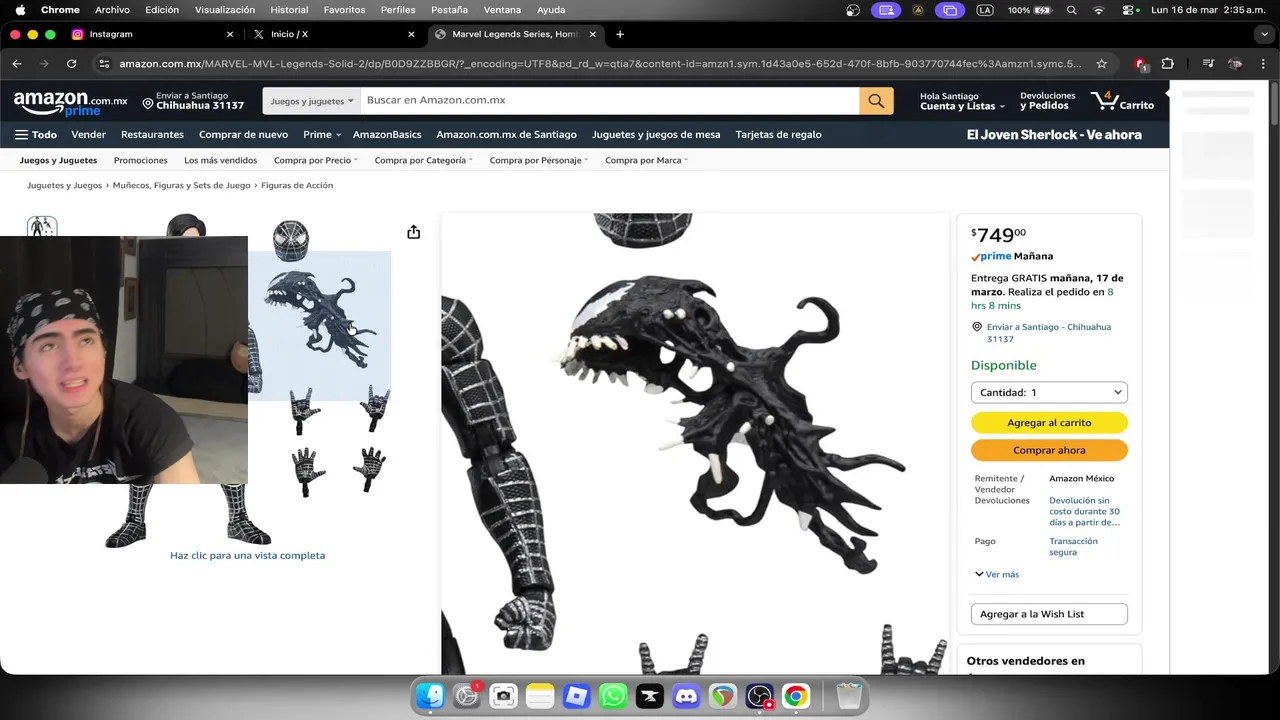The image size is (1280, 720).
Task: Expand Ver más seller details
Action: 997,574
